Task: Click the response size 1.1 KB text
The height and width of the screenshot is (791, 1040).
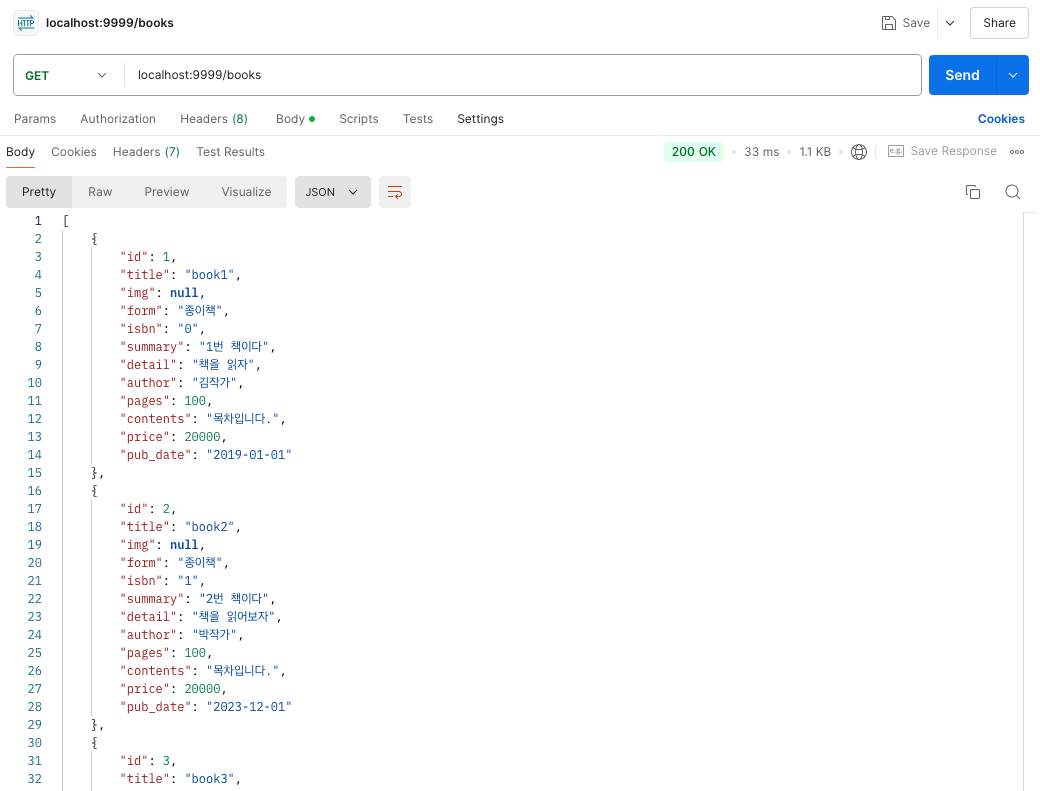Action: pyautogui.click(x=815, y=152)
